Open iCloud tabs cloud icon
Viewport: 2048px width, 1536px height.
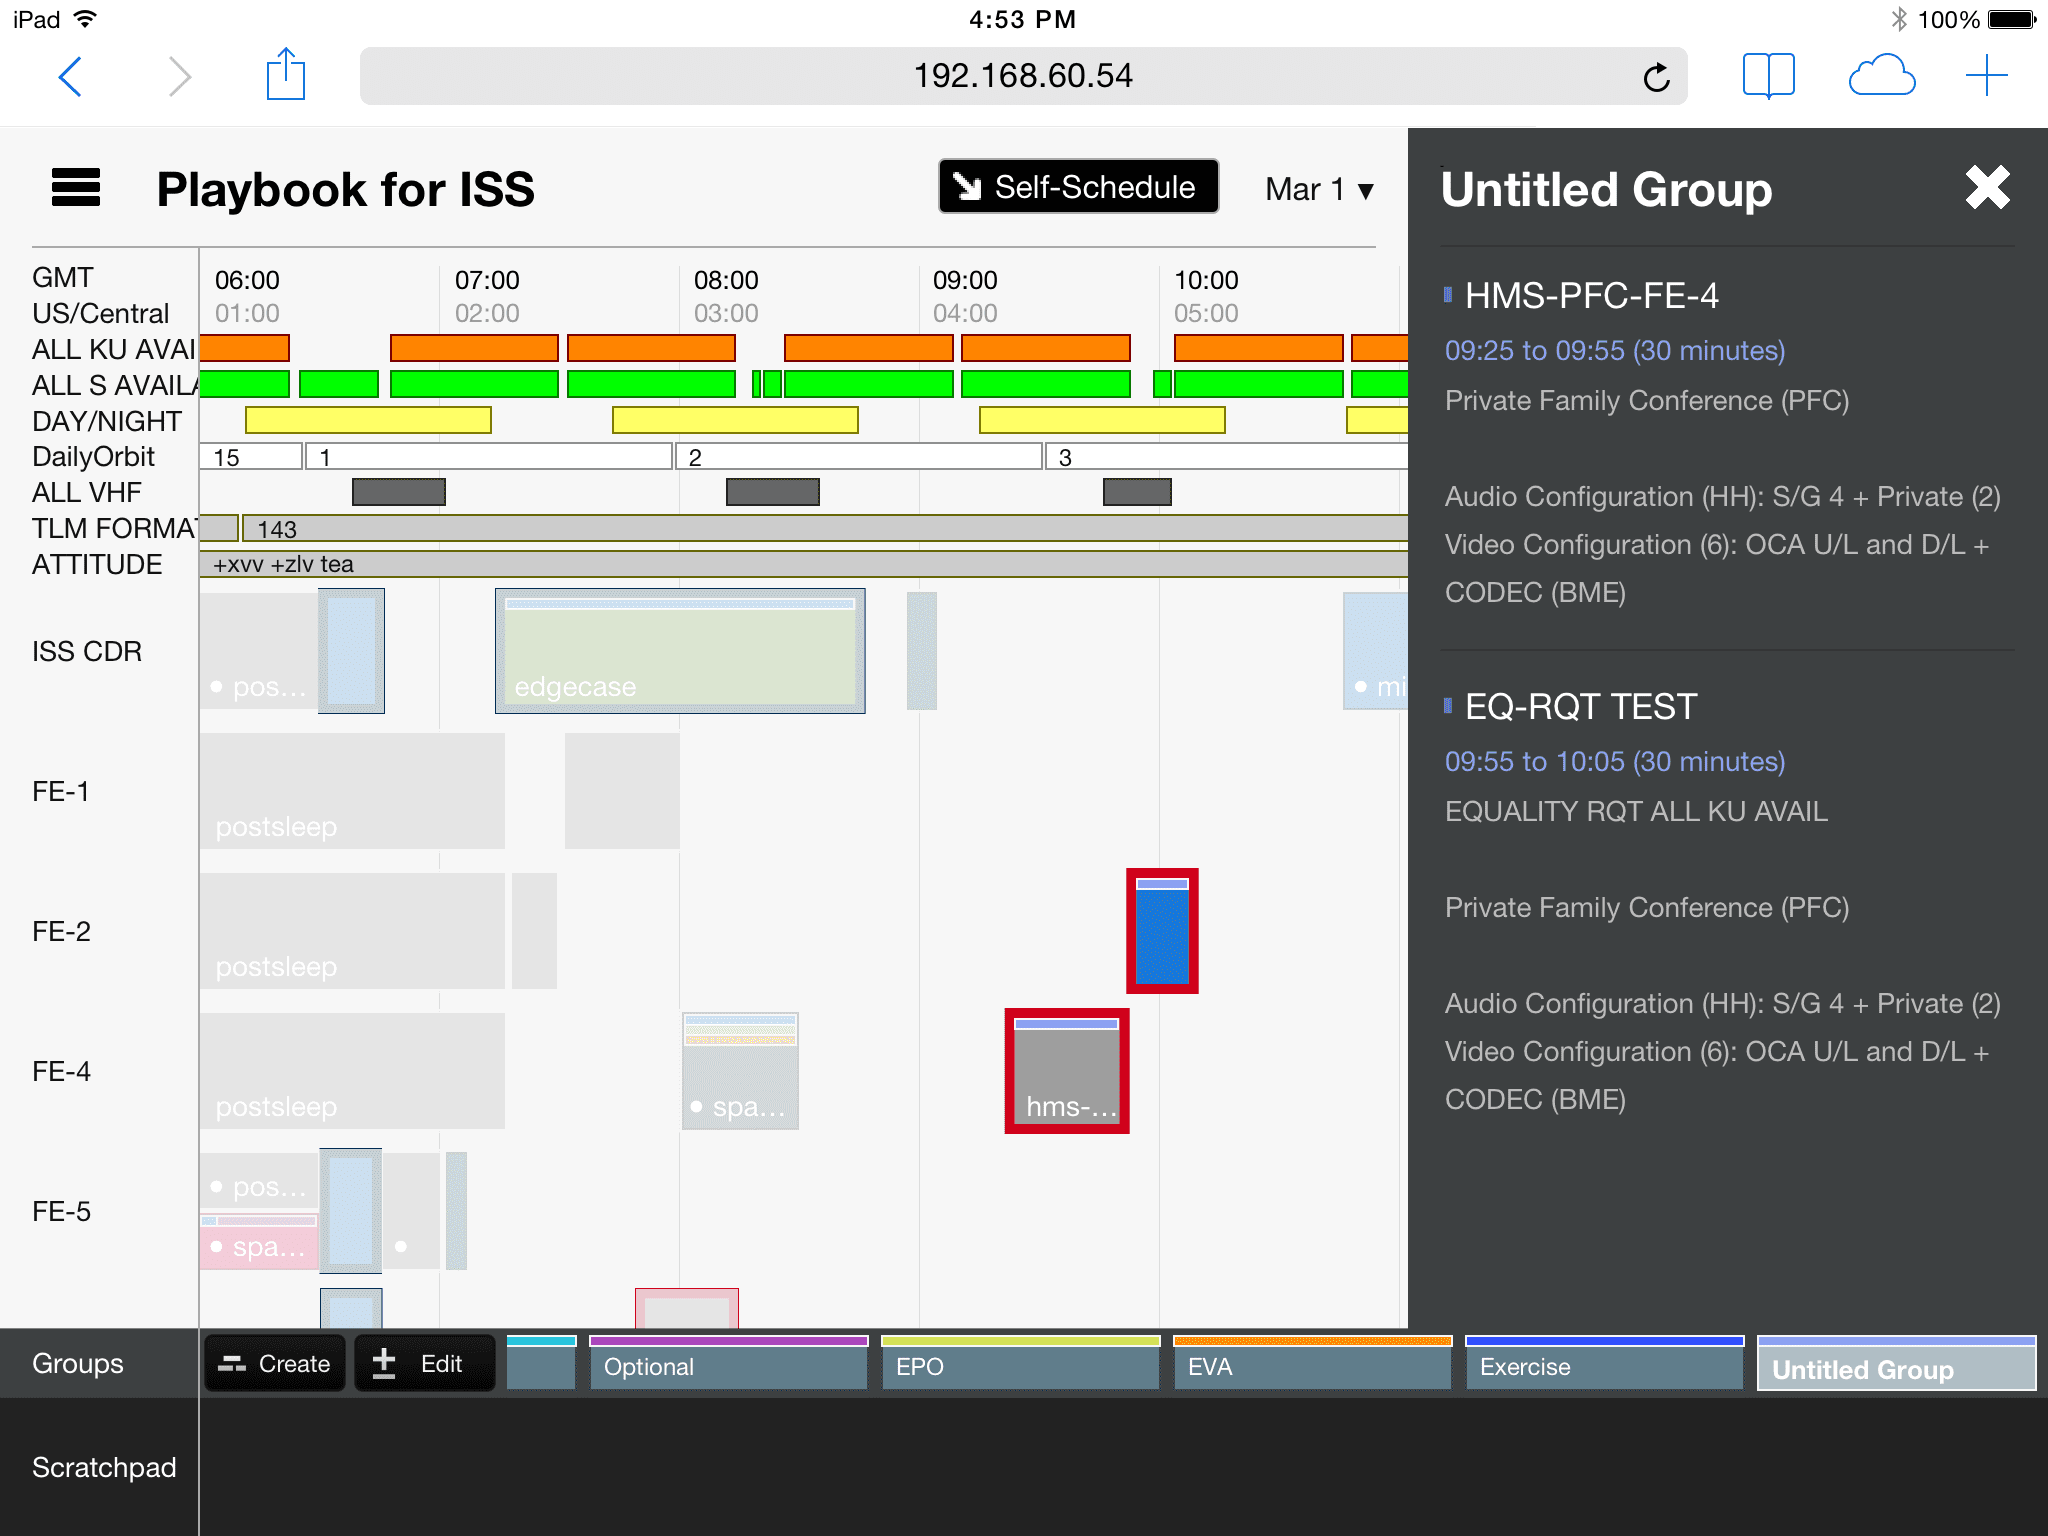point(1881,76)
